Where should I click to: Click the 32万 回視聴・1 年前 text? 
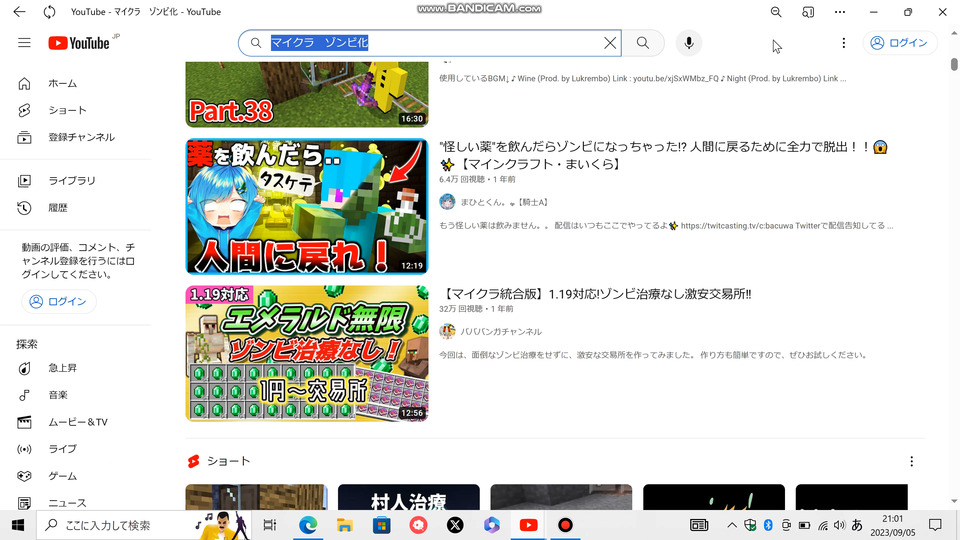tap(476, 309)
